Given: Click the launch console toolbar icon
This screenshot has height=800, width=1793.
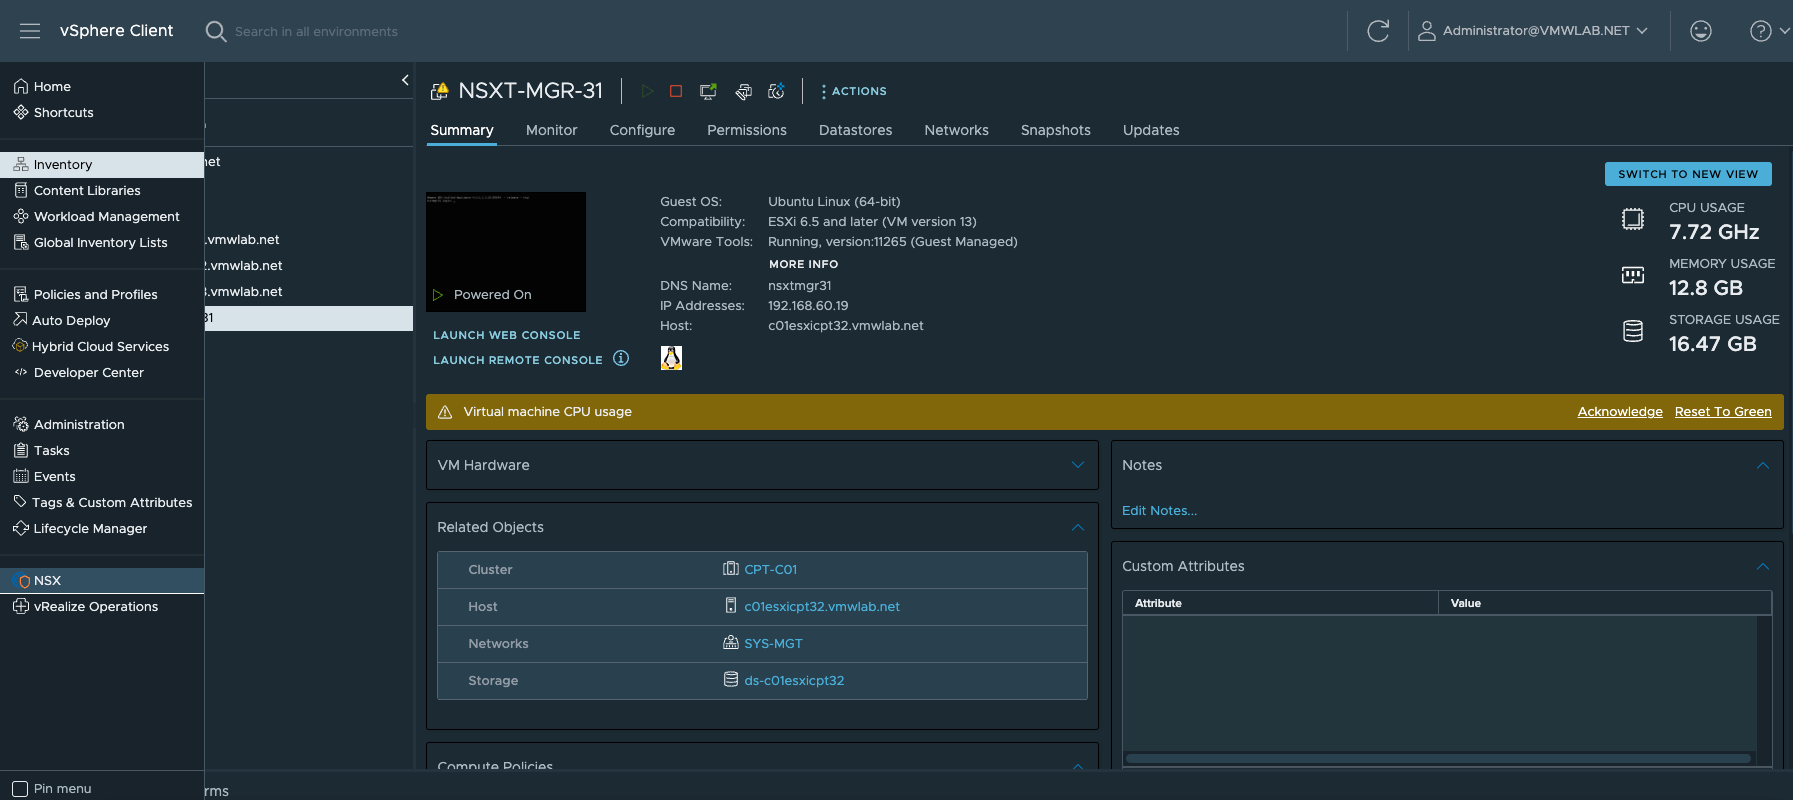Looking at the screenshot, I should click(708, 91).
